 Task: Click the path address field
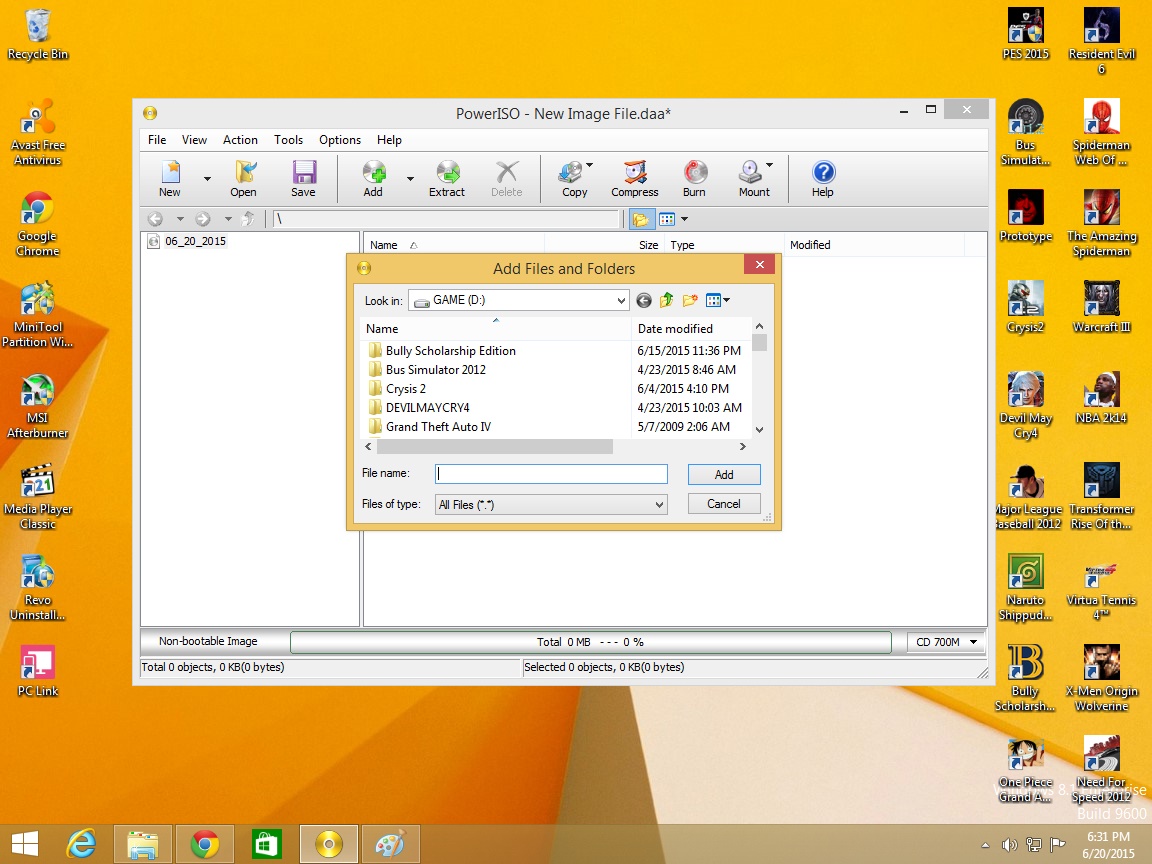(x=447, y=219)
